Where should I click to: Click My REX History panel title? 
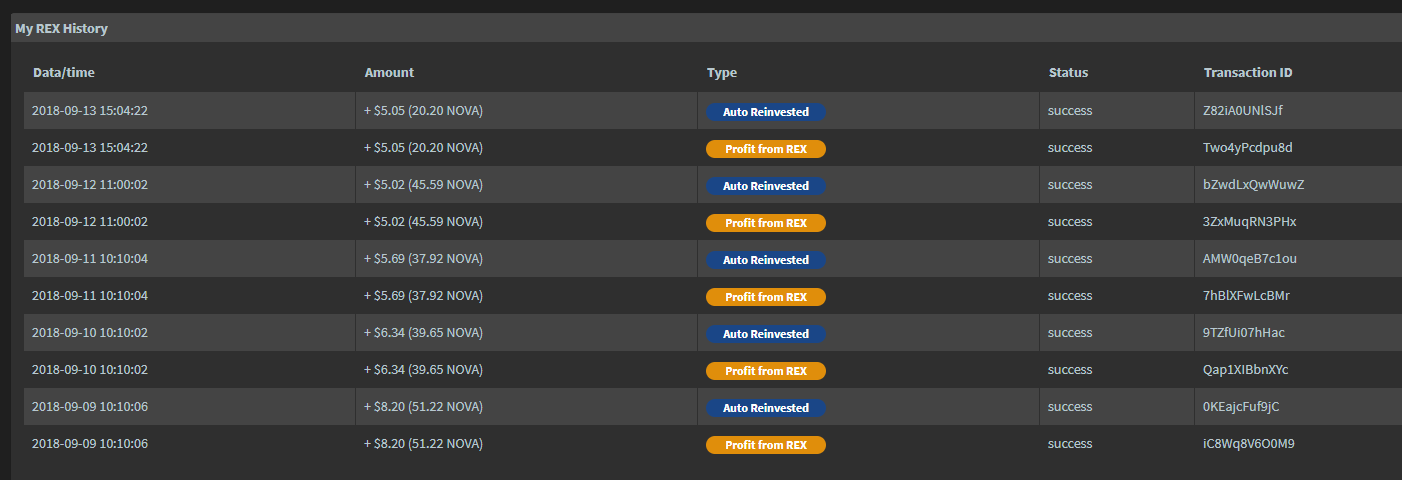[x=61, y=29]
